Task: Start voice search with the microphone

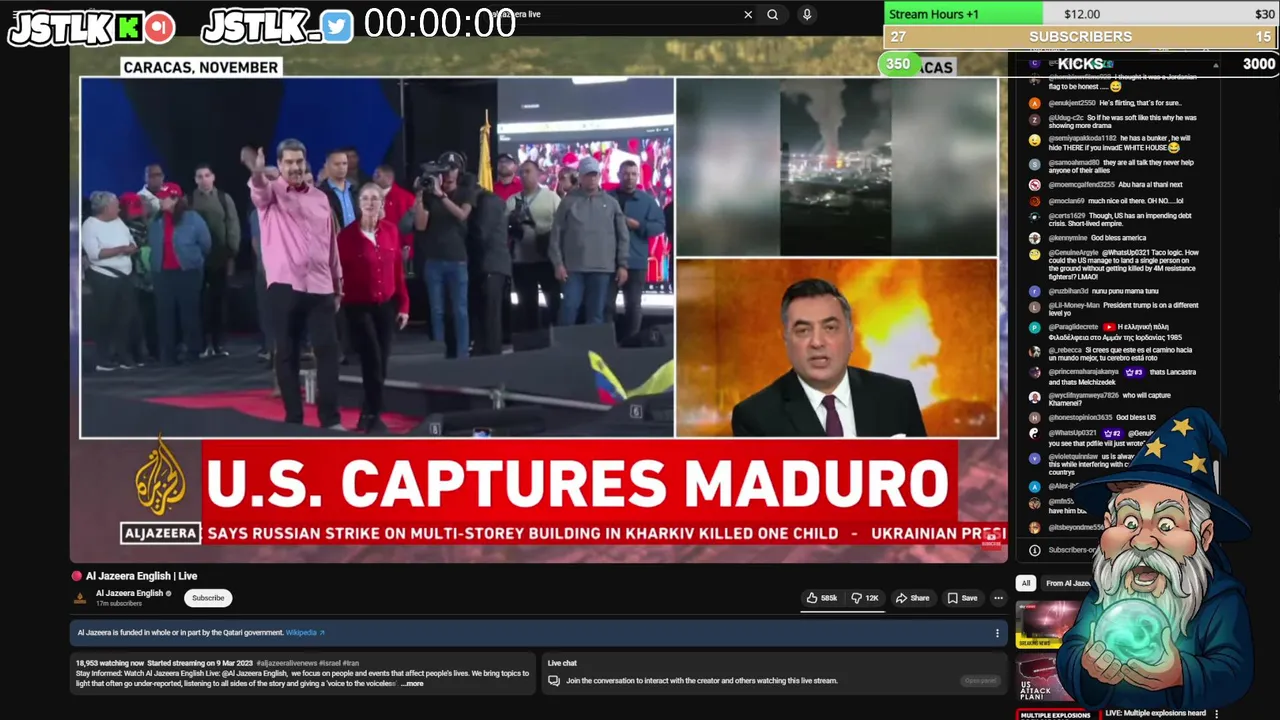Action: tap(807, 15)
